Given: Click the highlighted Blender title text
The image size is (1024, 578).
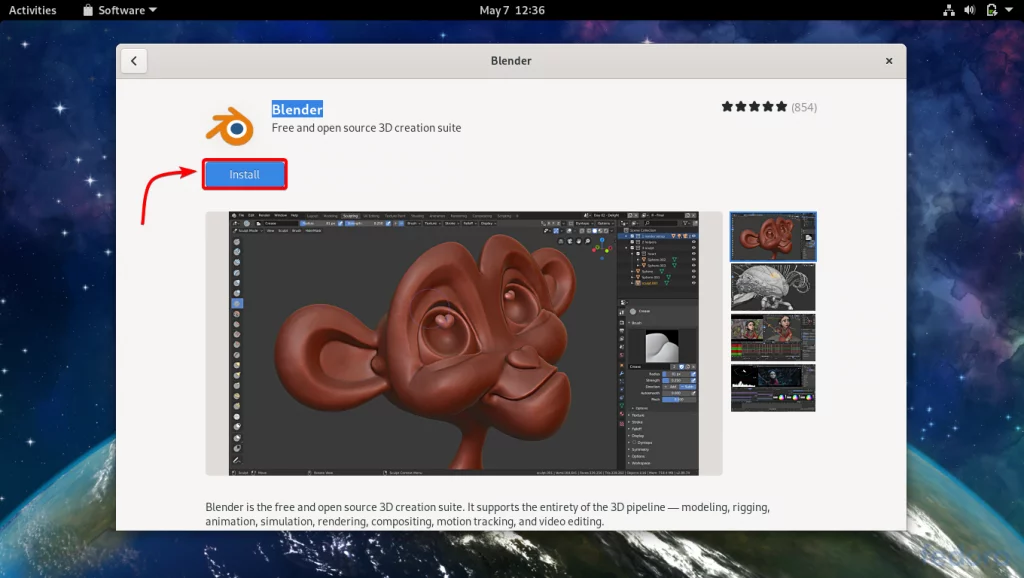Looking at the screenshot, I should (x=297, y=109).
